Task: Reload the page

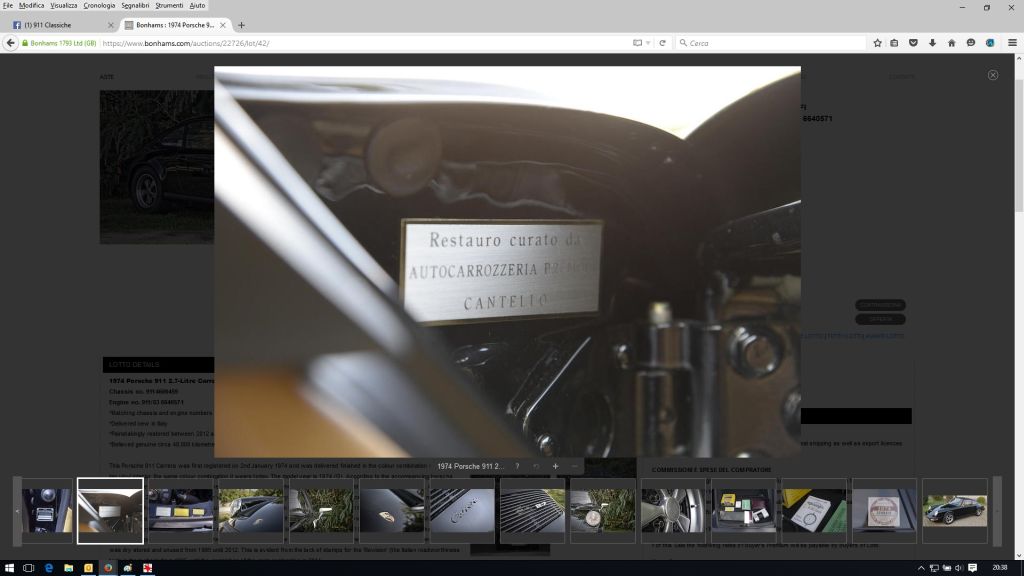Action: 662,43
